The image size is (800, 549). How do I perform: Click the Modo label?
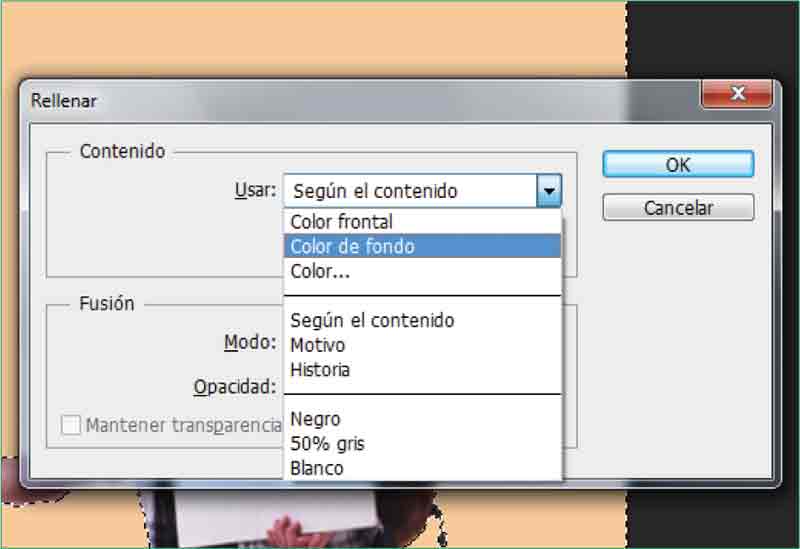point(249,342)
